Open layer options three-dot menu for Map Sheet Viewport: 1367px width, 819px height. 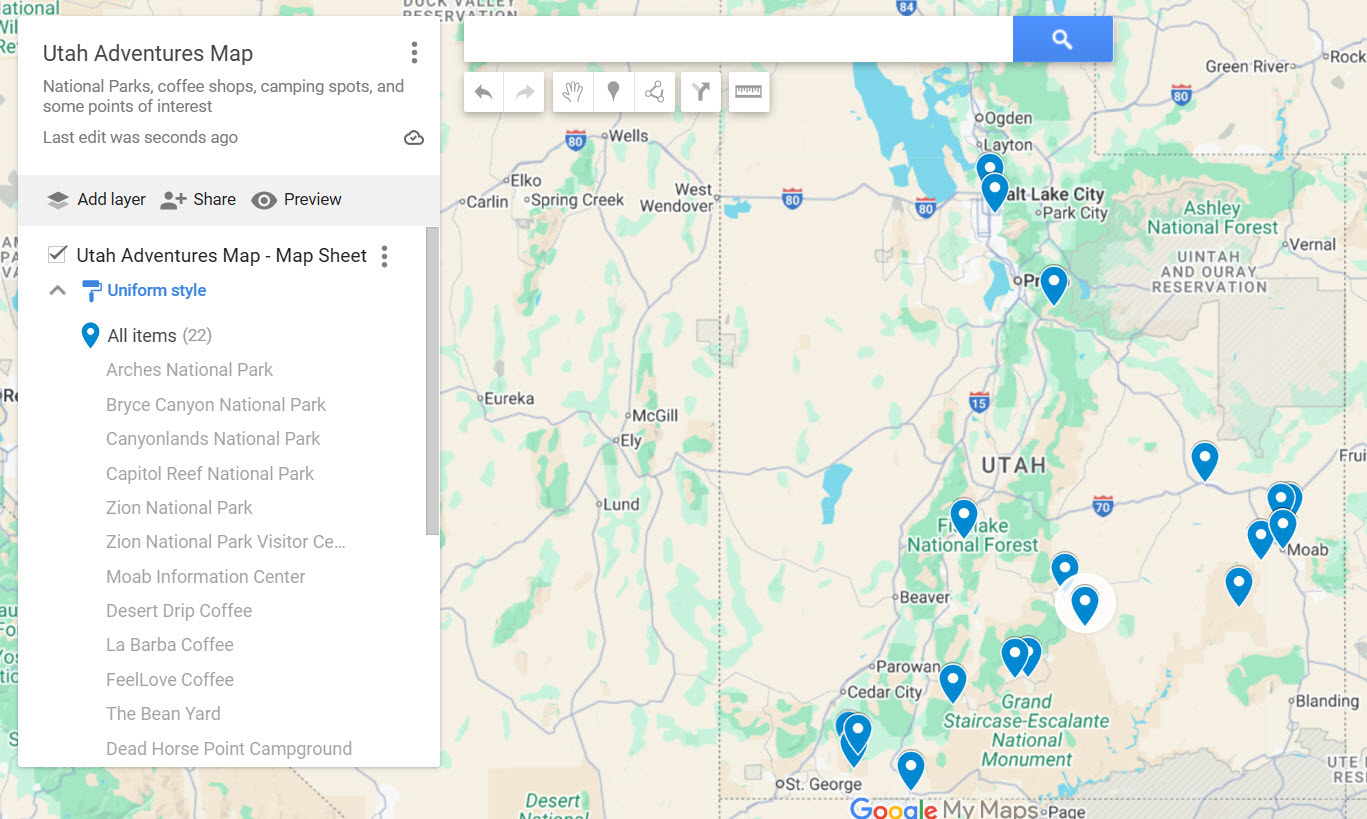point(384,256)
